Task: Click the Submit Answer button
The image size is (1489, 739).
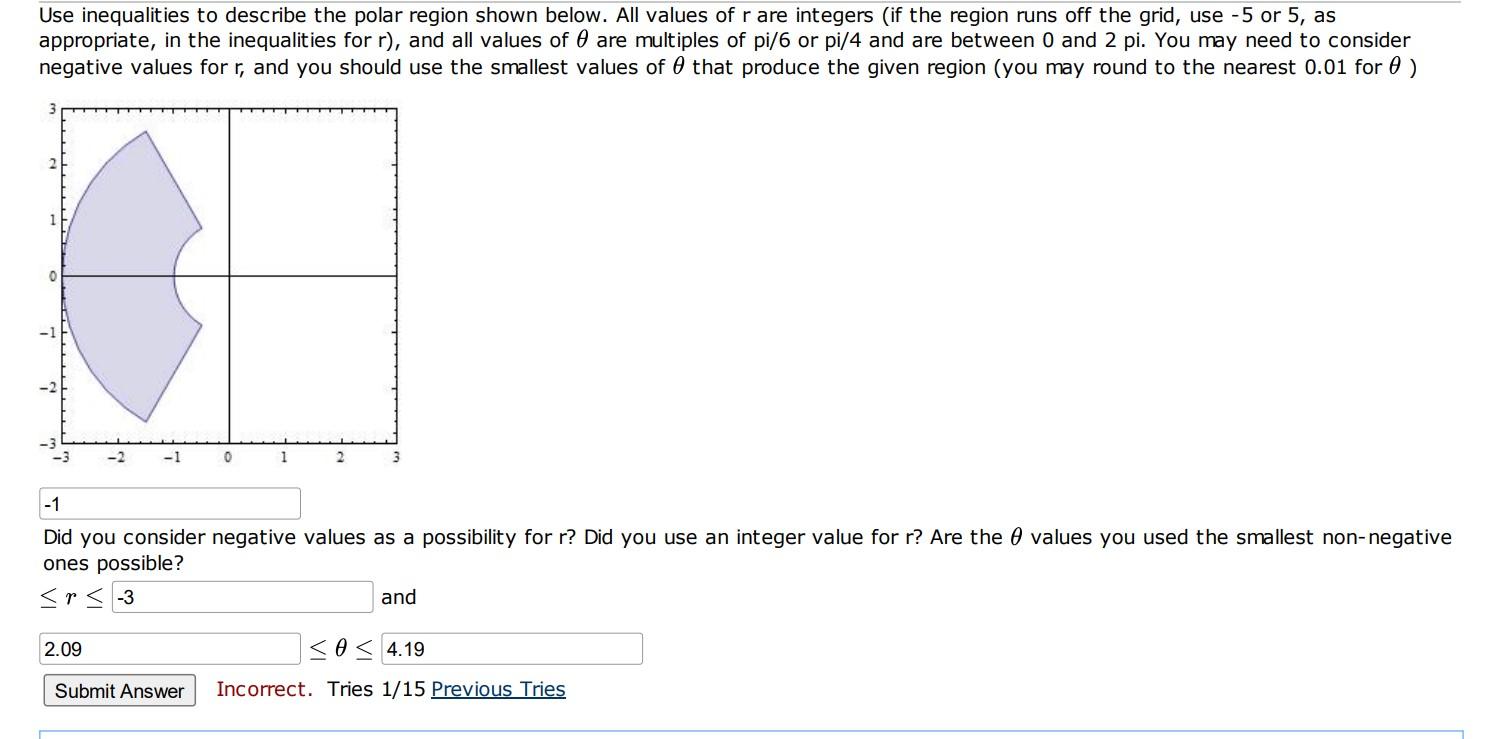Action: pyautogui.click(x=118, y=690)
